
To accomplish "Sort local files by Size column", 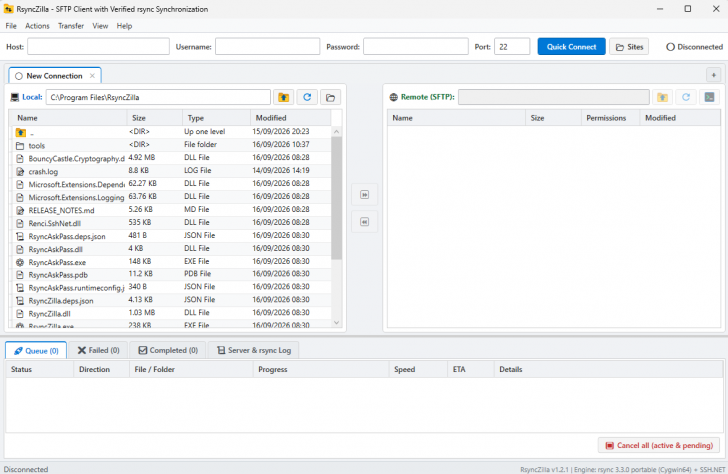I will [x=155, y=118].
